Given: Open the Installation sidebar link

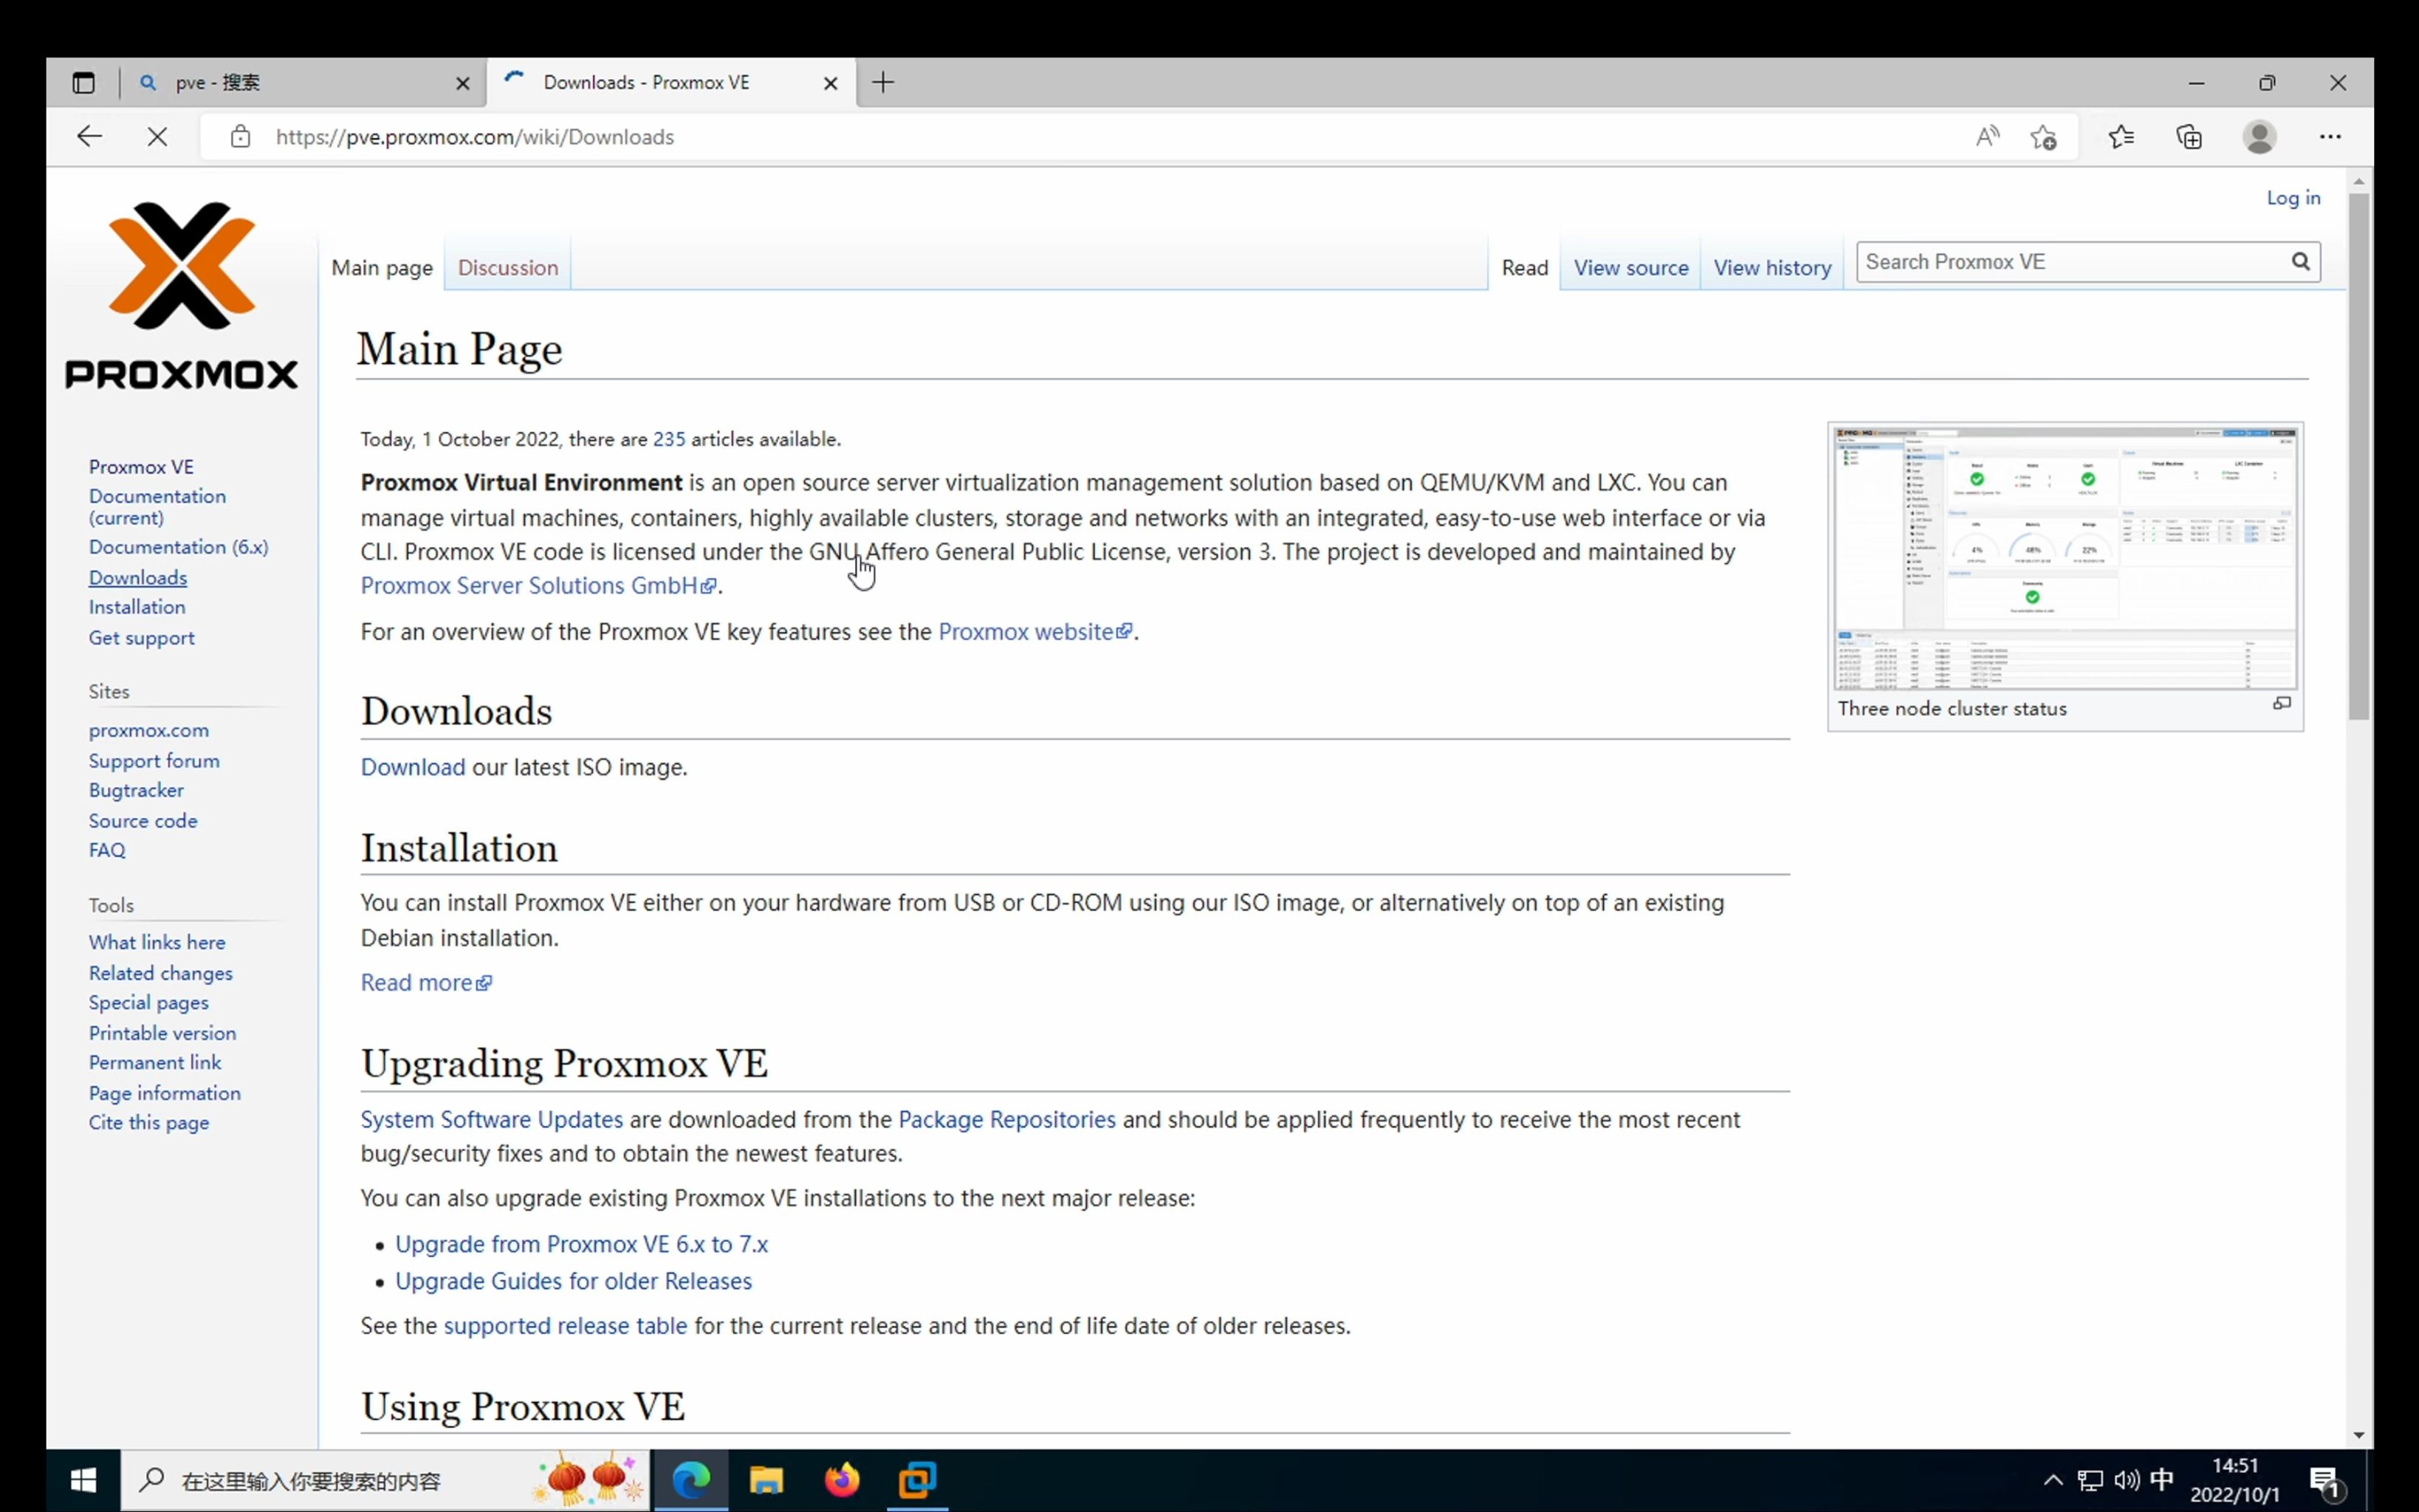Looking at the screenshot, I should (x=137, y=607).
